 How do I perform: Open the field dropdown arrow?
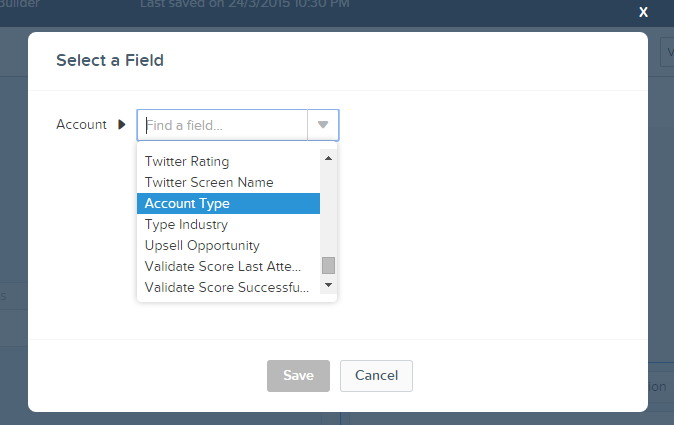(x=323, y=125)
